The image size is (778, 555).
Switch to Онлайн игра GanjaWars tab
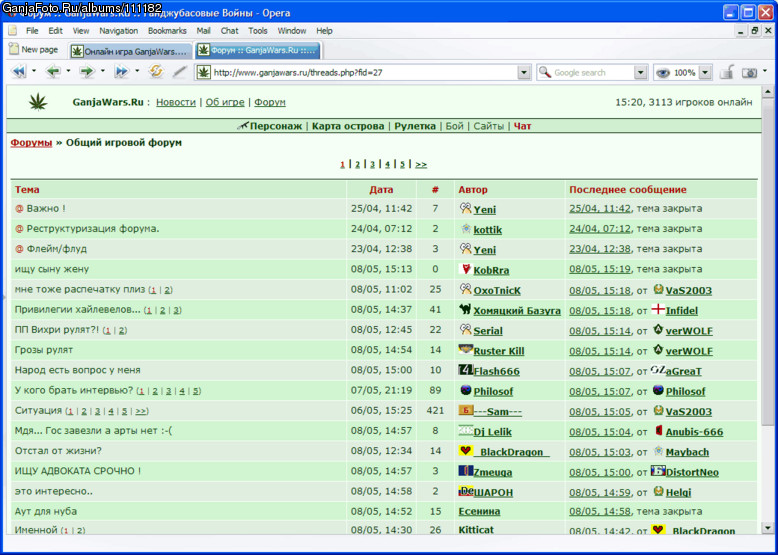tap(130, 51)
